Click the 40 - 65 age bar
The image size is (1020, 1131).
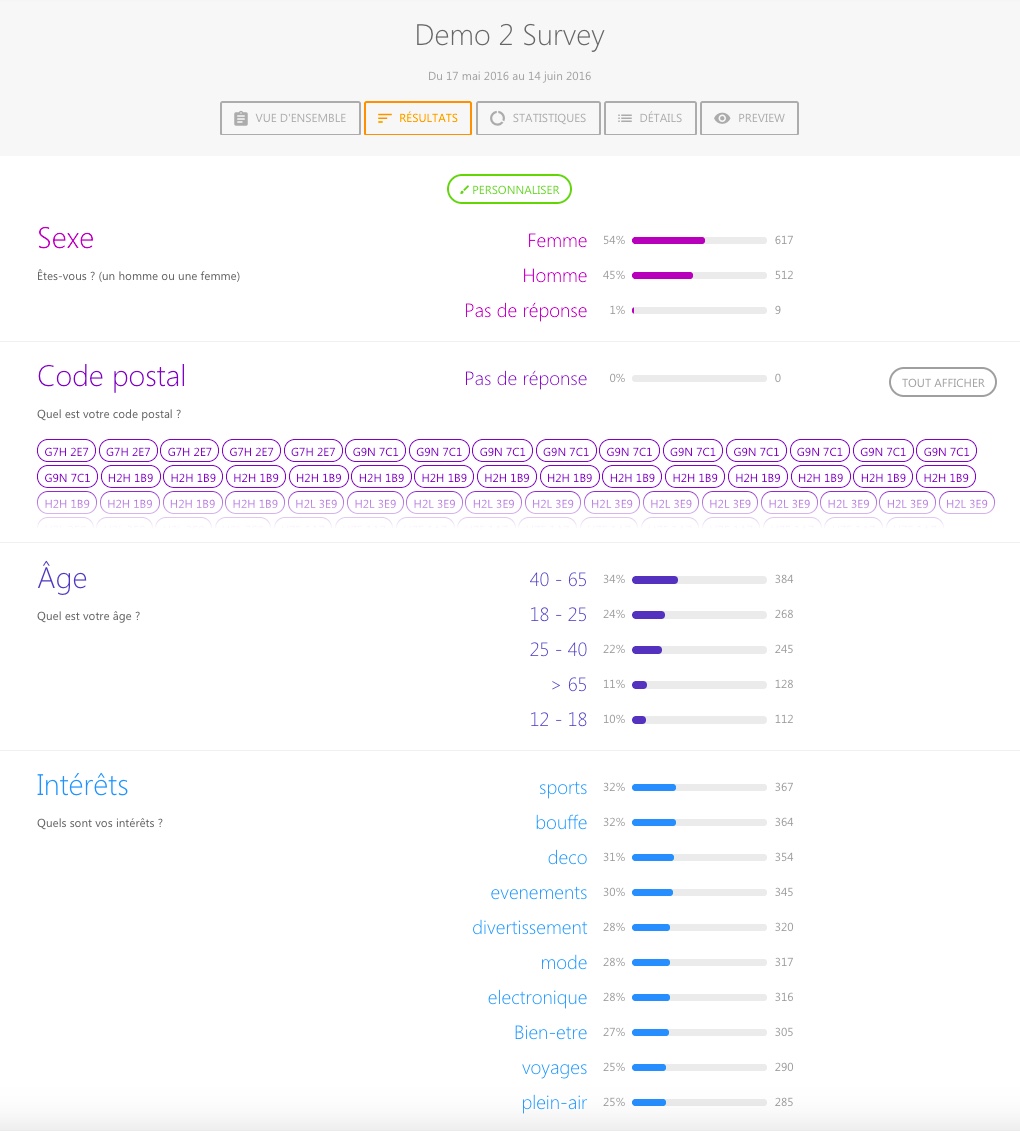pos(699,579)
